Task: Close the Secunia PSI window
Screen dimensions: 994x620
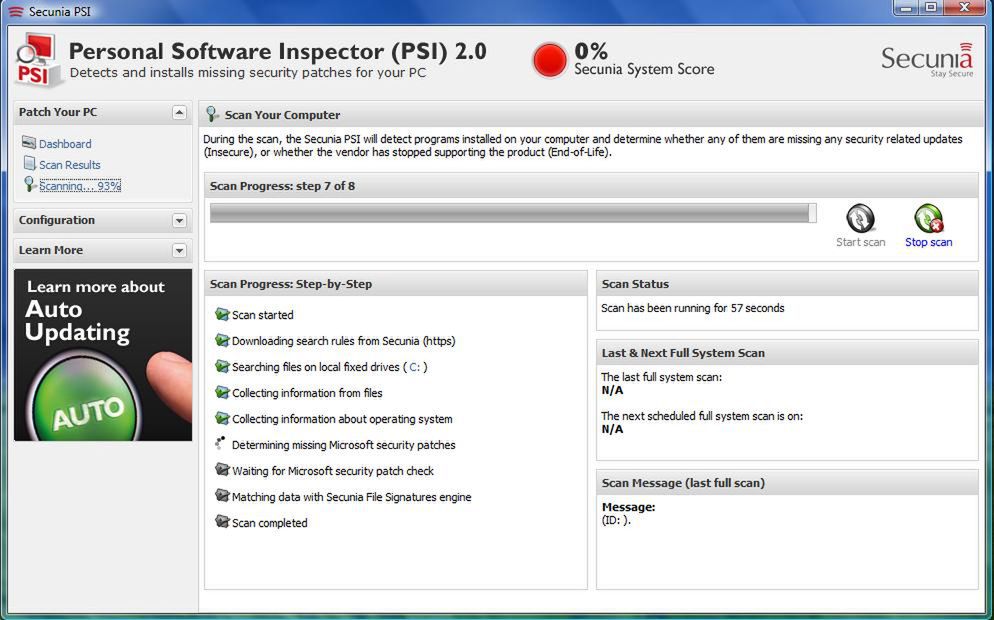Action: (x=964, y=8)
